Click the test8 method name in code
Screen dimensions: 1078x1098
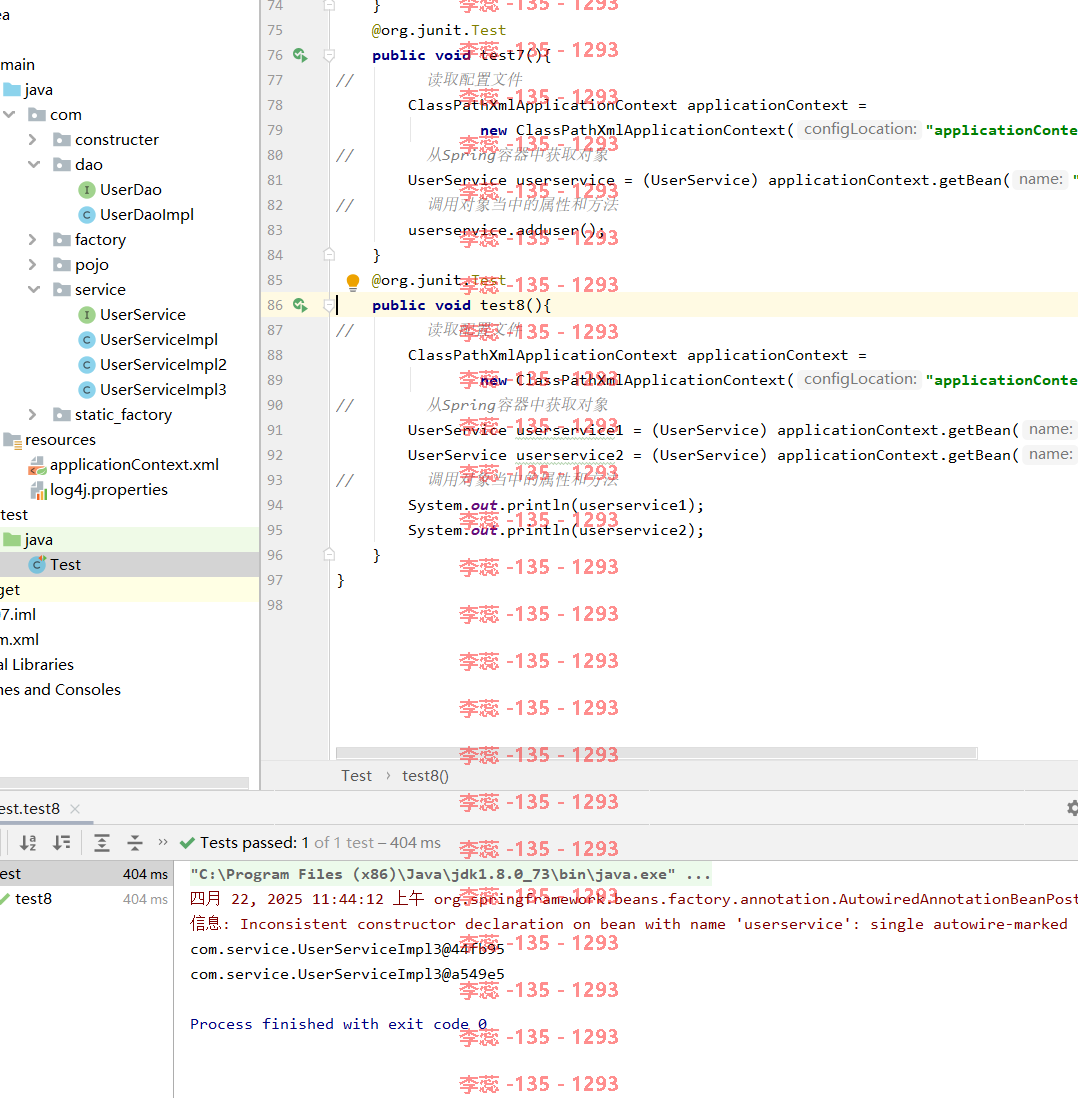click(502, 305)
